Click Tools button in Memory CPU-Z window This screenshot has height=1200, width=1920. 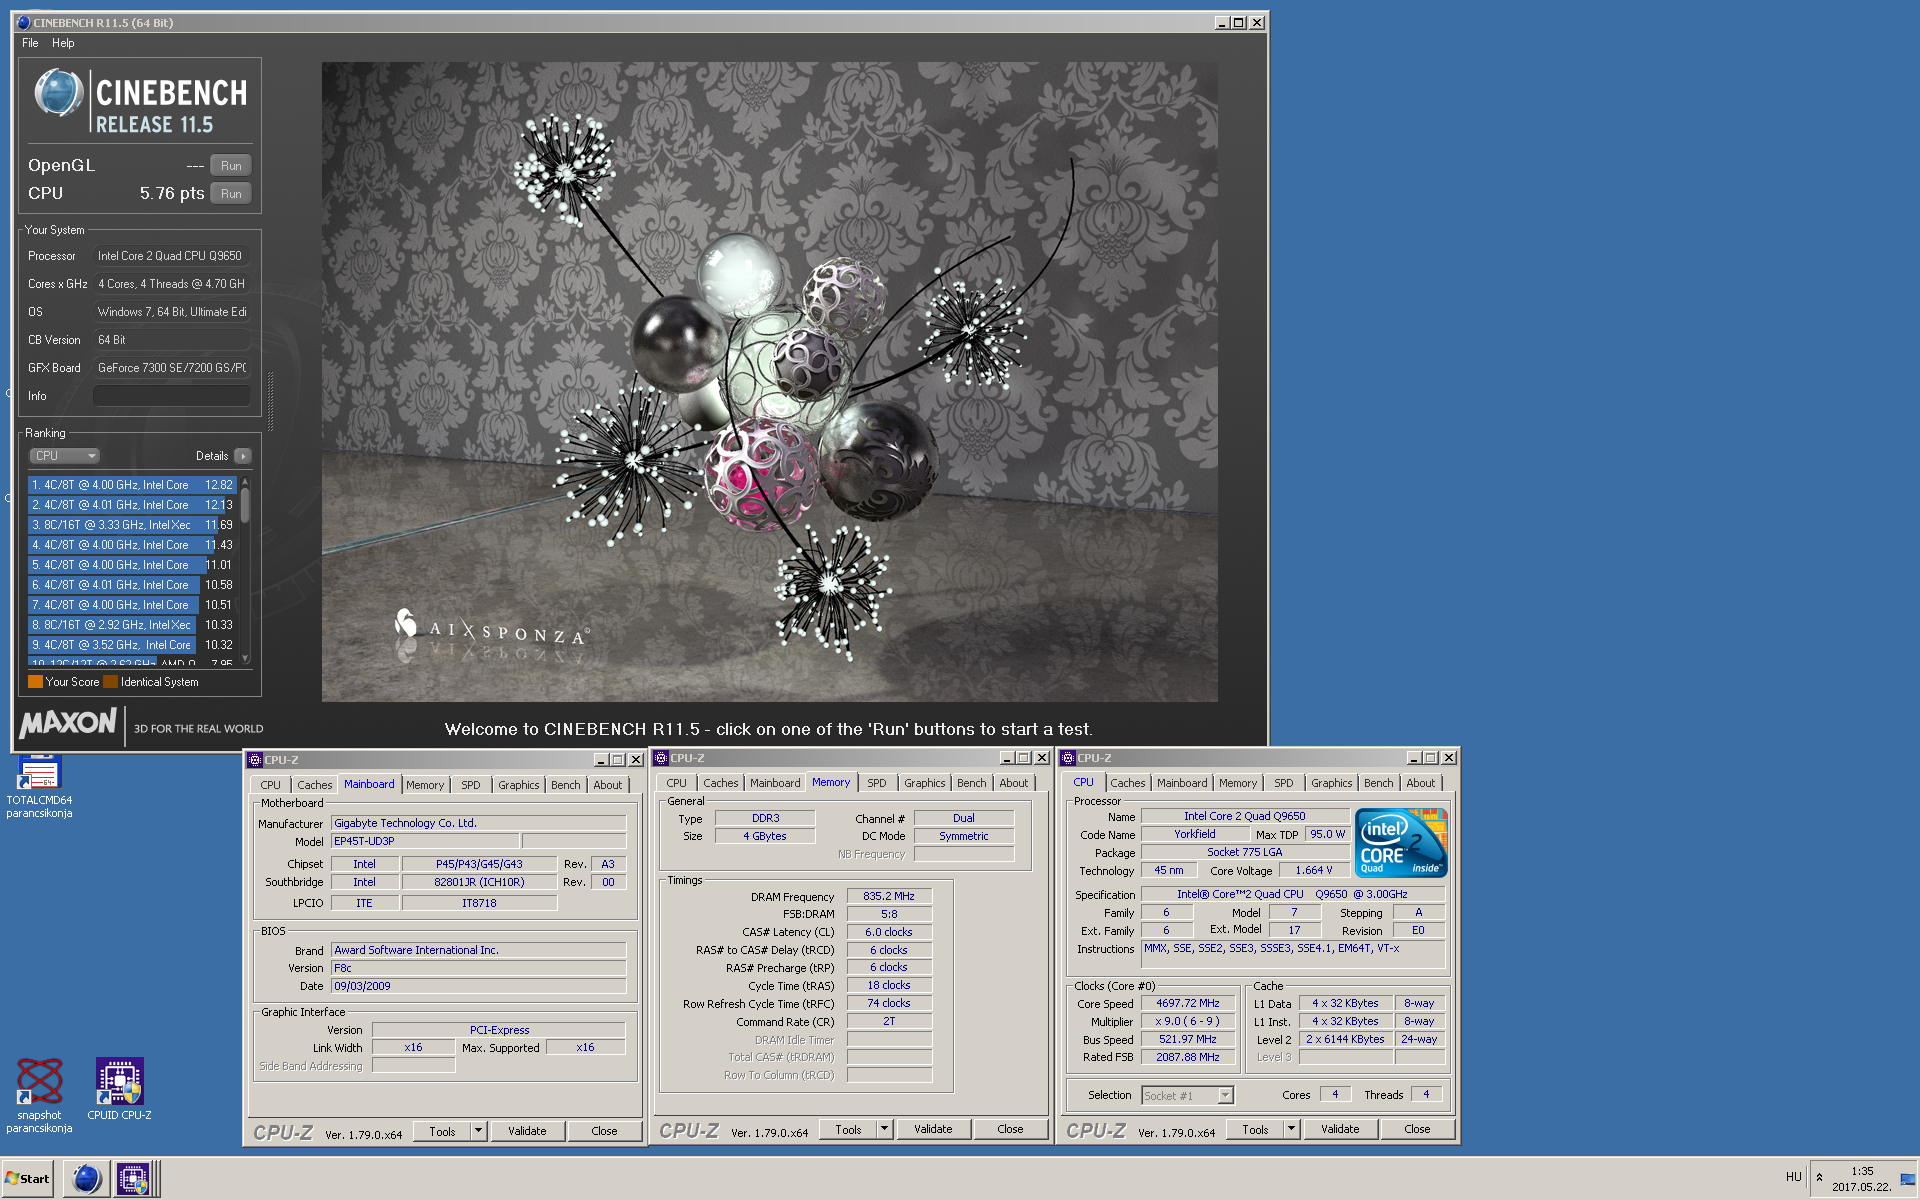848,1129
